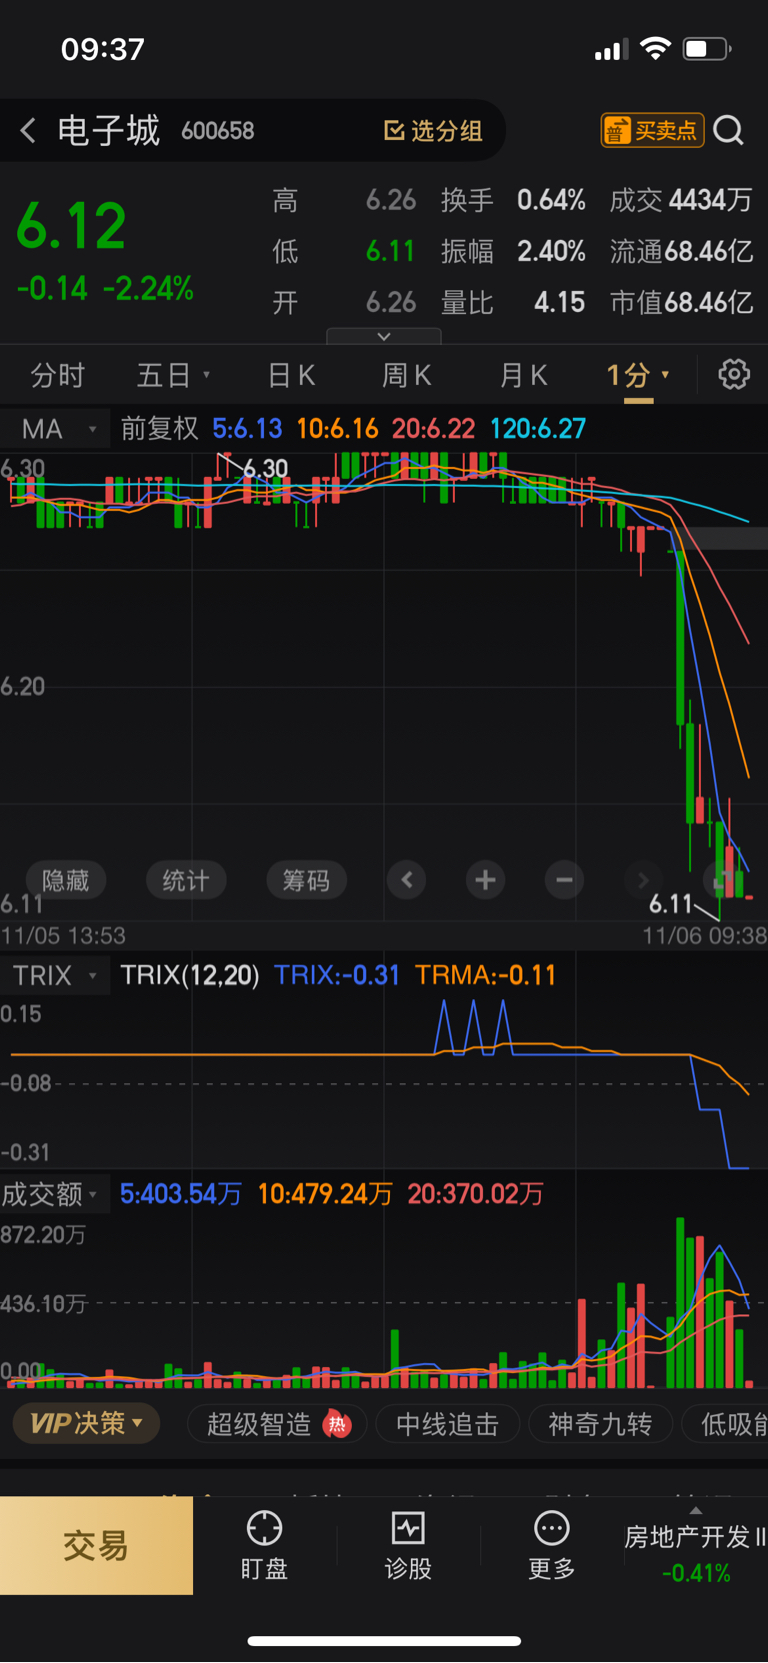Tap 流通 68.46亿 value
Viewport: 768px width, 1663px height.
[x=709, y=251]
